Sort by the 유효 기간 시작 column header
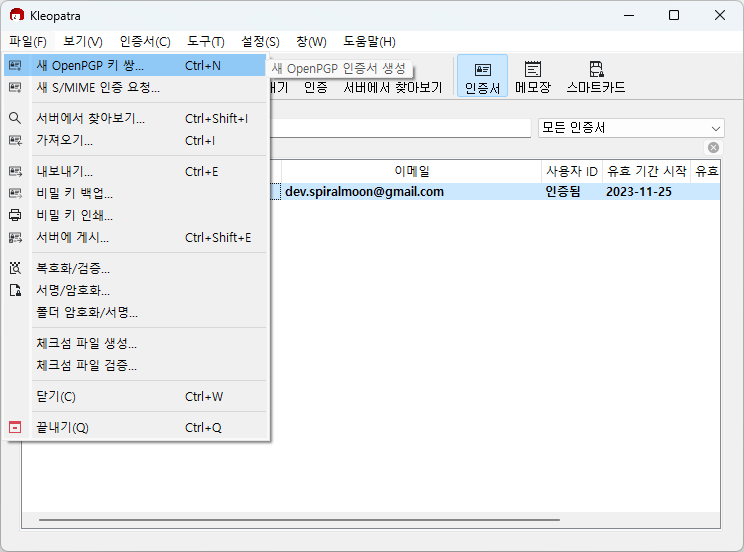 click(x=647, y=171)
